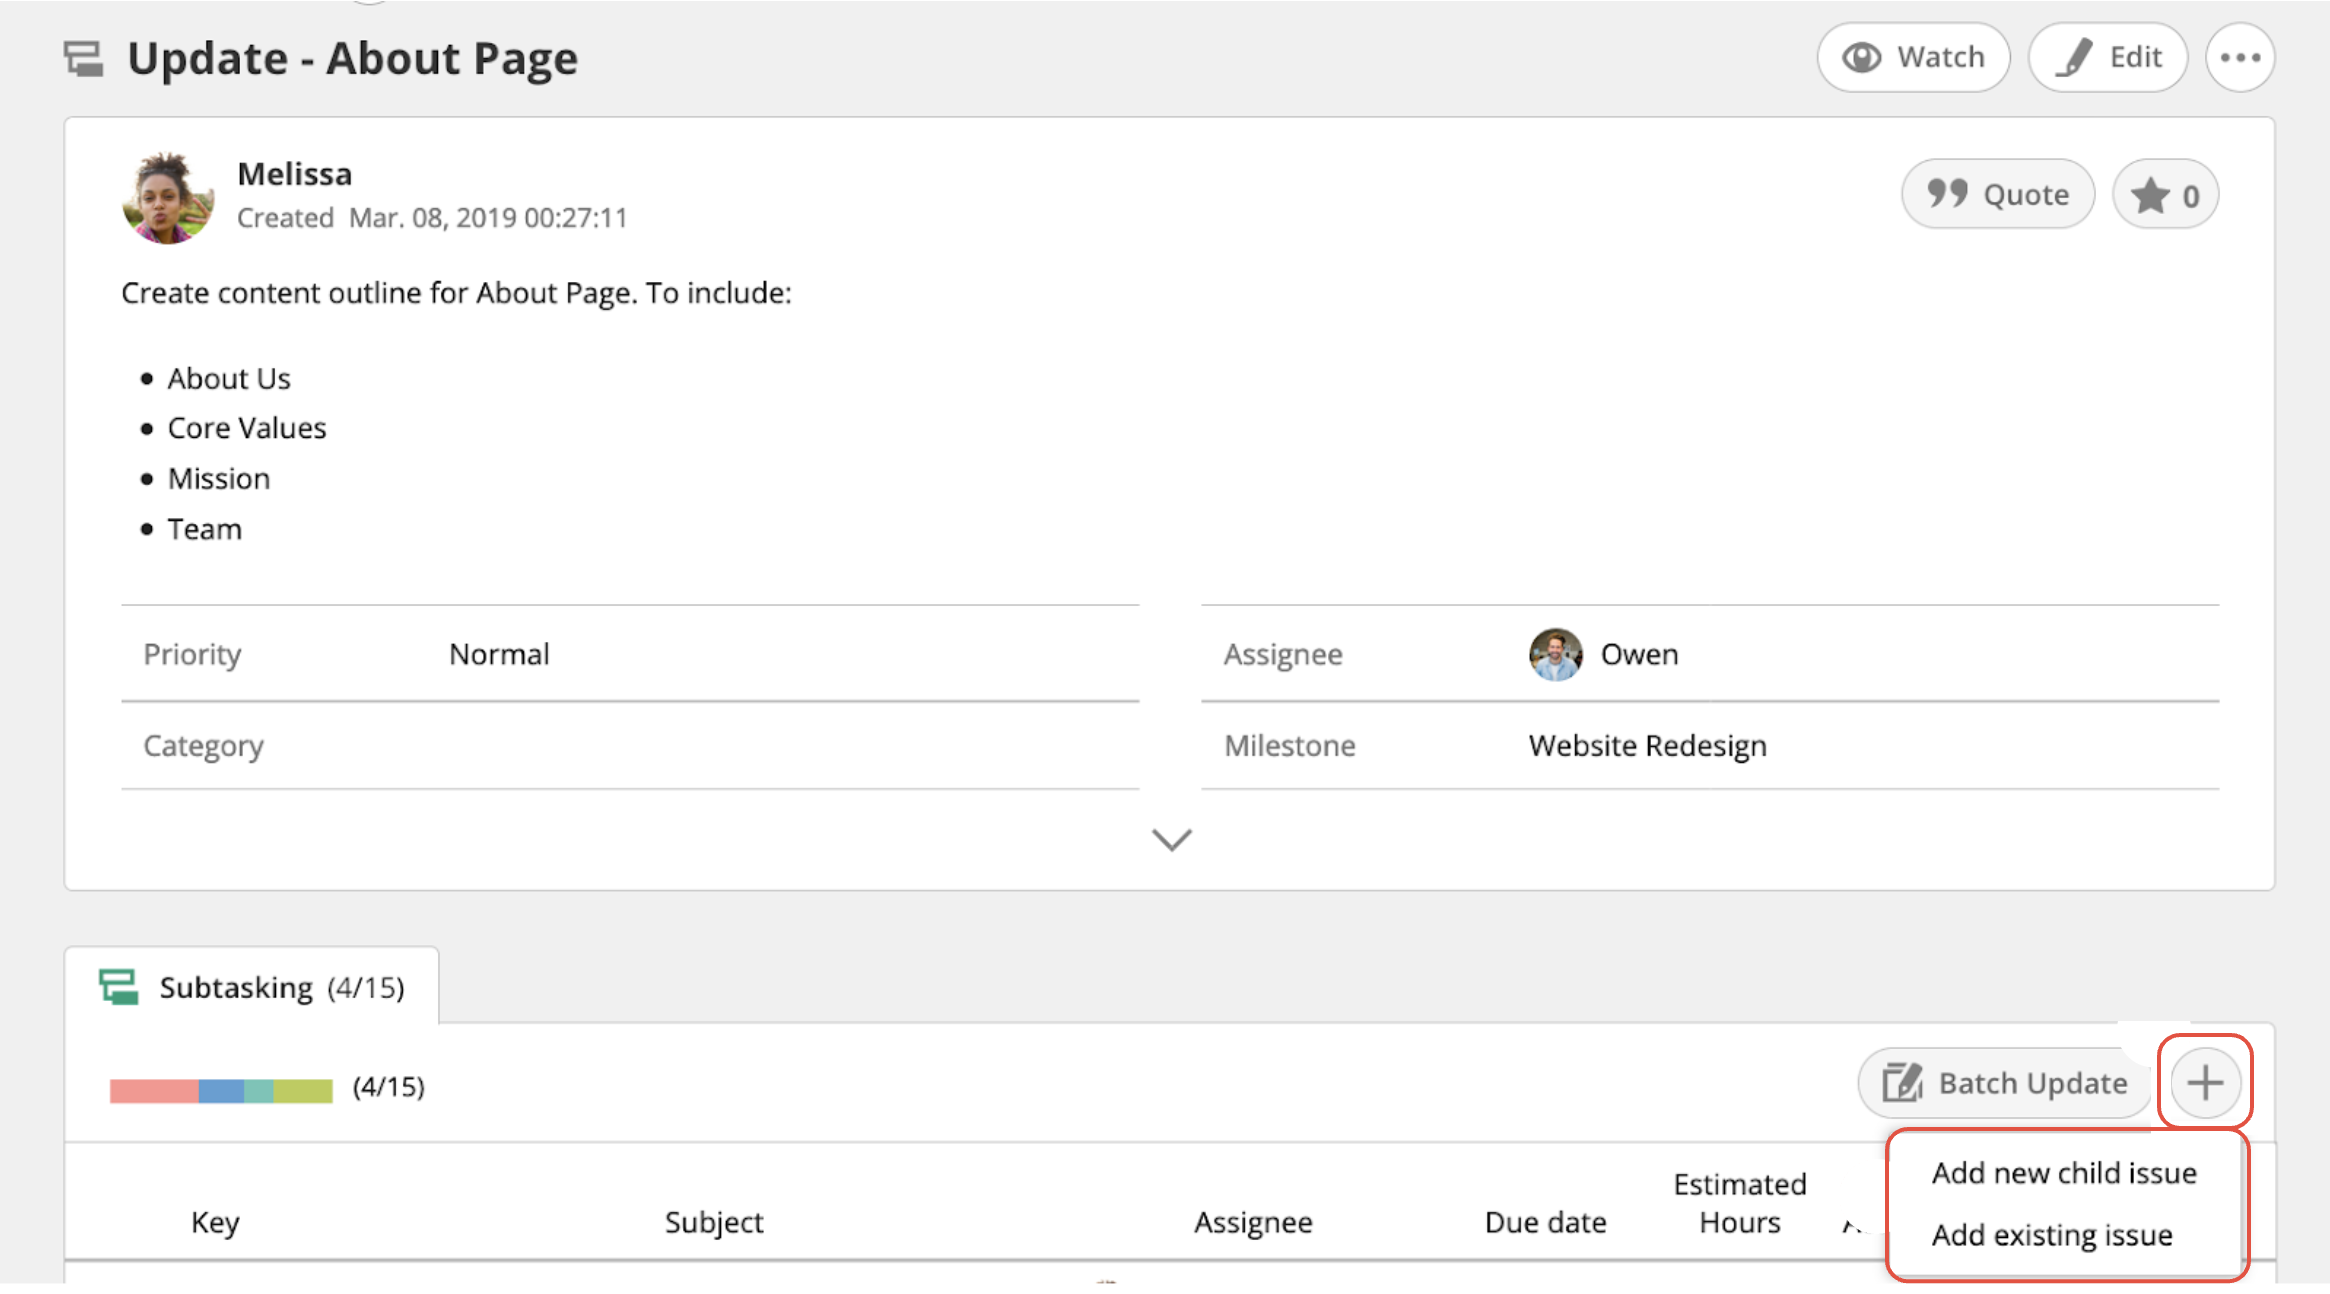Open the three-dot more options menu
This screenshot has width=2330, height=1294.
pyautogui.click(x=2239, y=58)
